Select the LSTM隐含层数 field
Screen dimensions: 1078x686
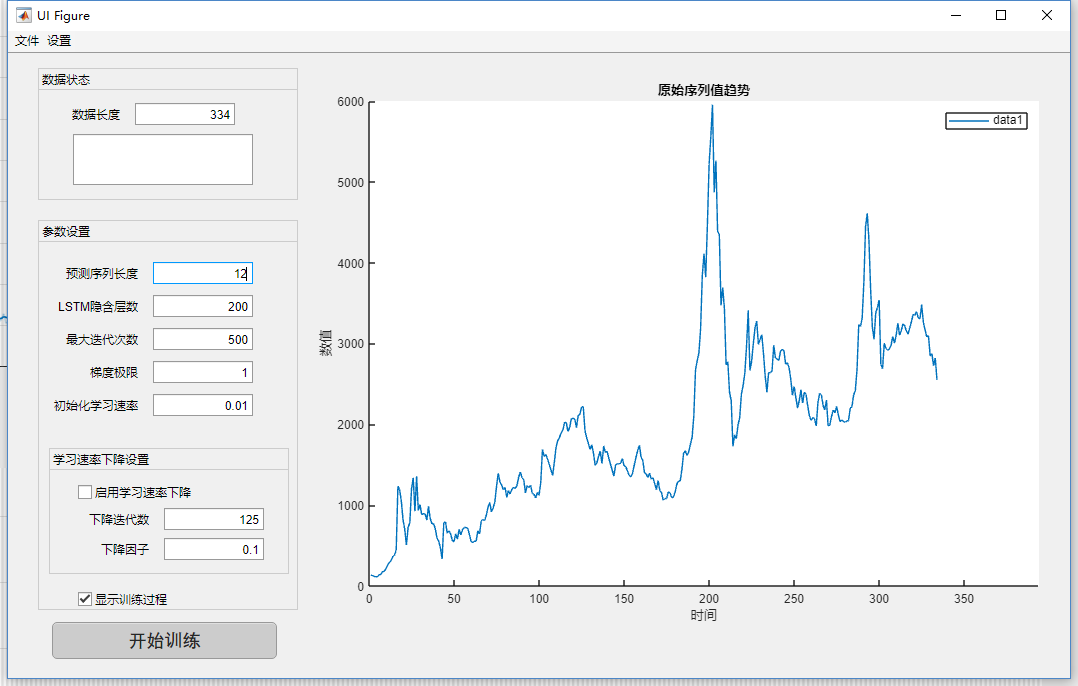(203, 306)
